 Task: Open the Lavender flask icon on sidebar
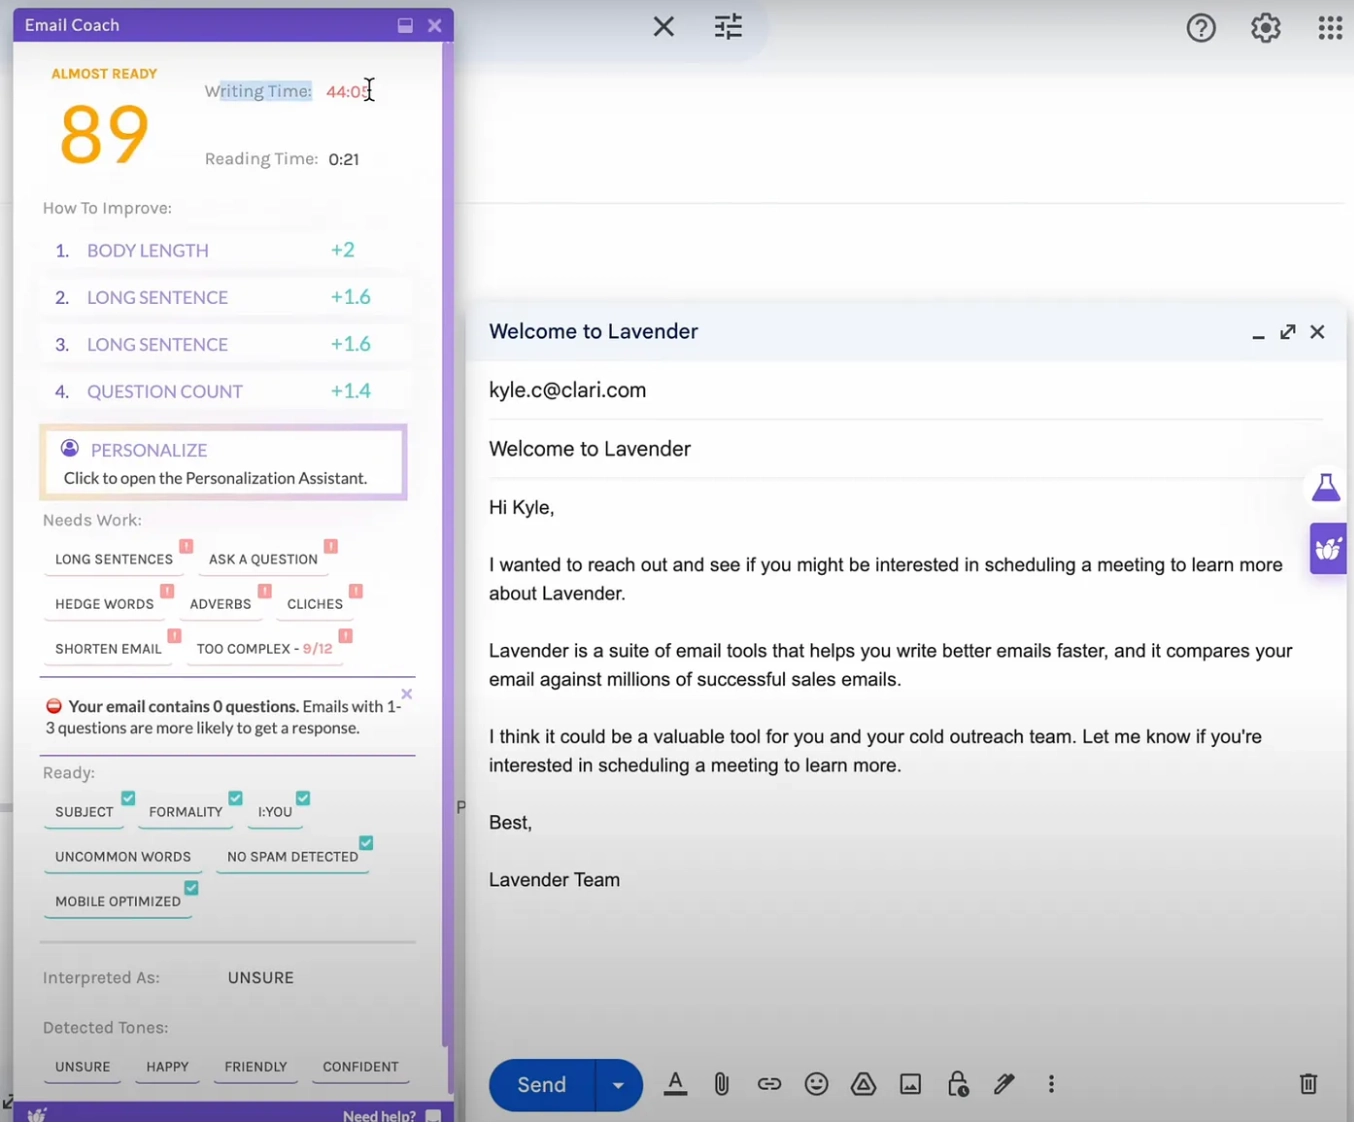click(1326, 488)
